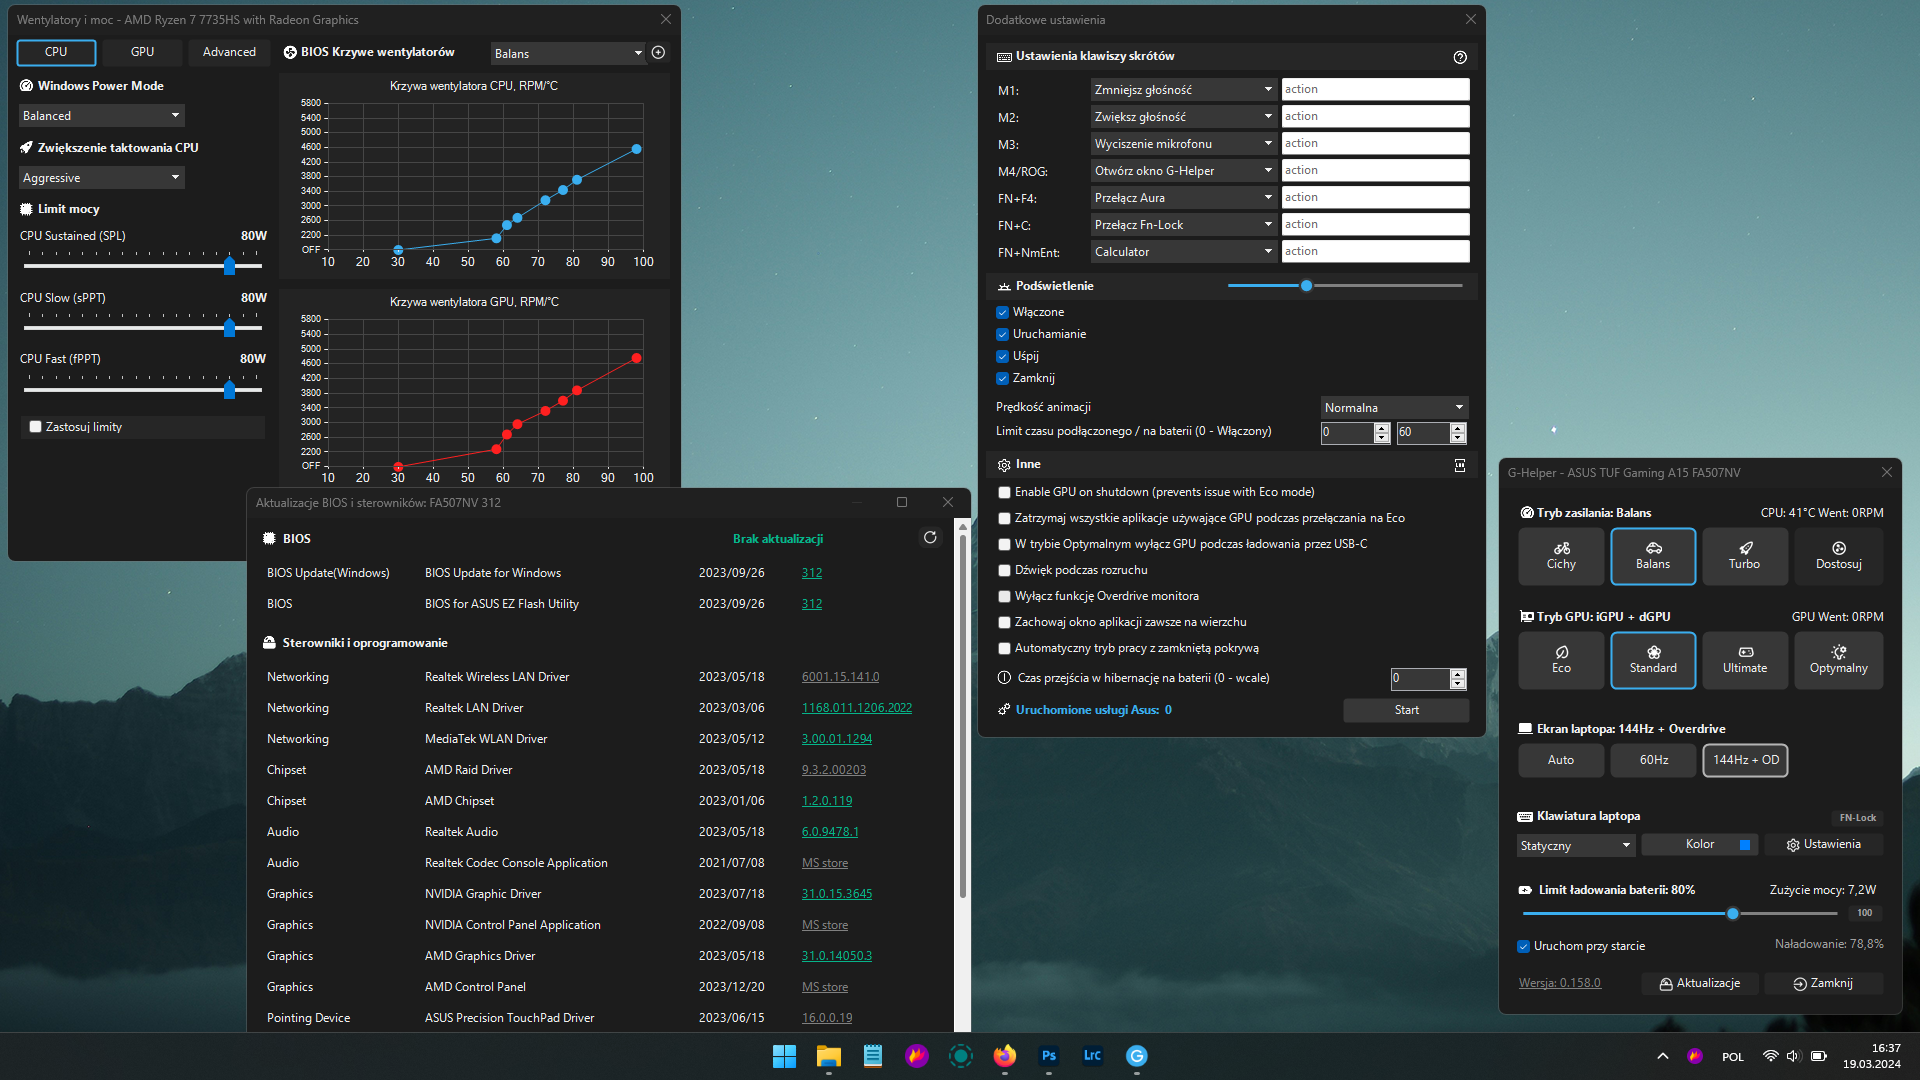The image size is (1920, 1080).
Task: Open the M3 Wyciszenie mikrofonu dropdown
Action: tap(1183, 144)
